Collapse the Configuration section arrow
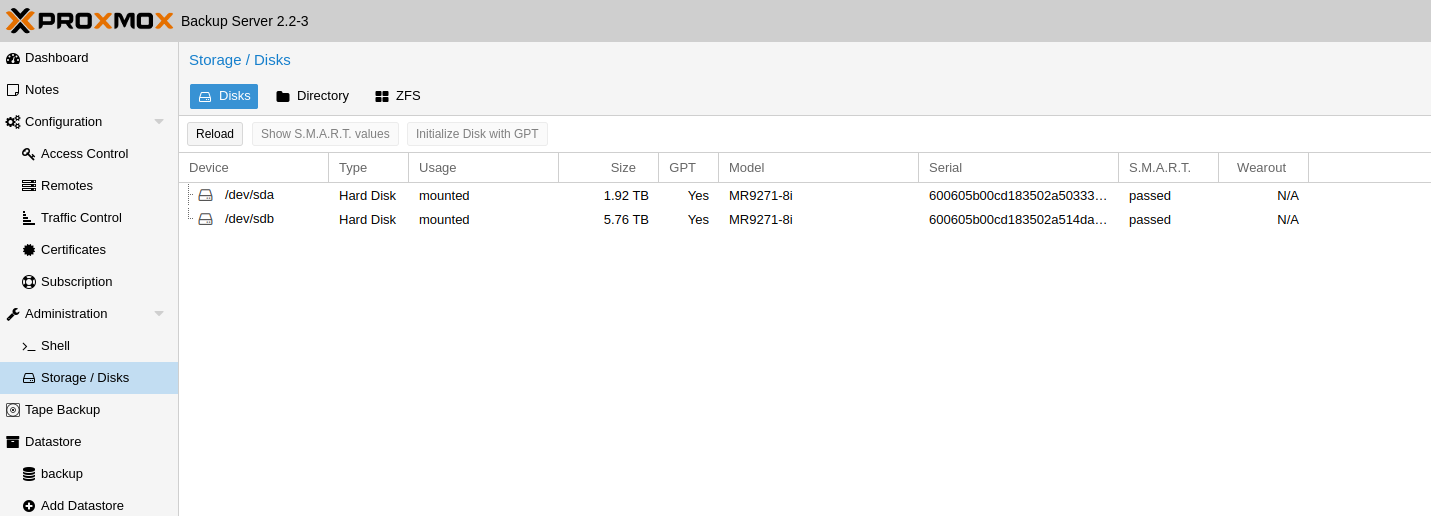 coord(159,122)
